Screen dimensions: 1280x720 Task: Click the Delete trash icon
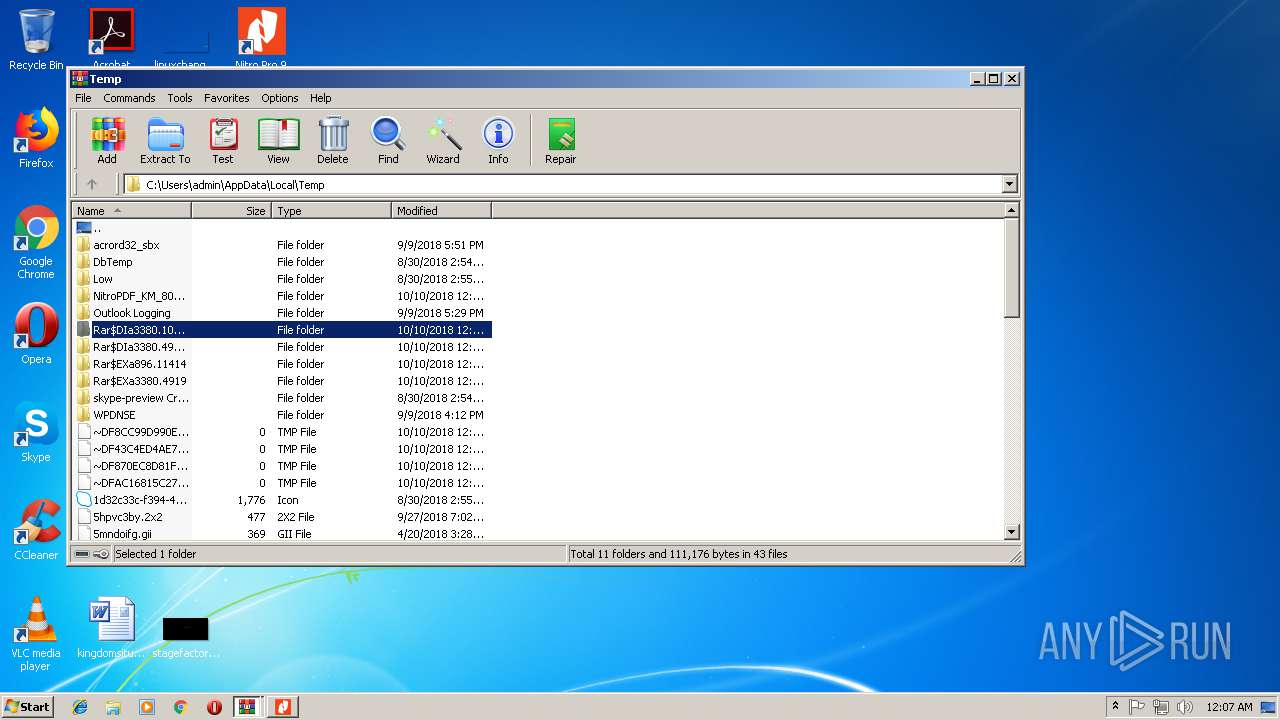click(333, 140)
